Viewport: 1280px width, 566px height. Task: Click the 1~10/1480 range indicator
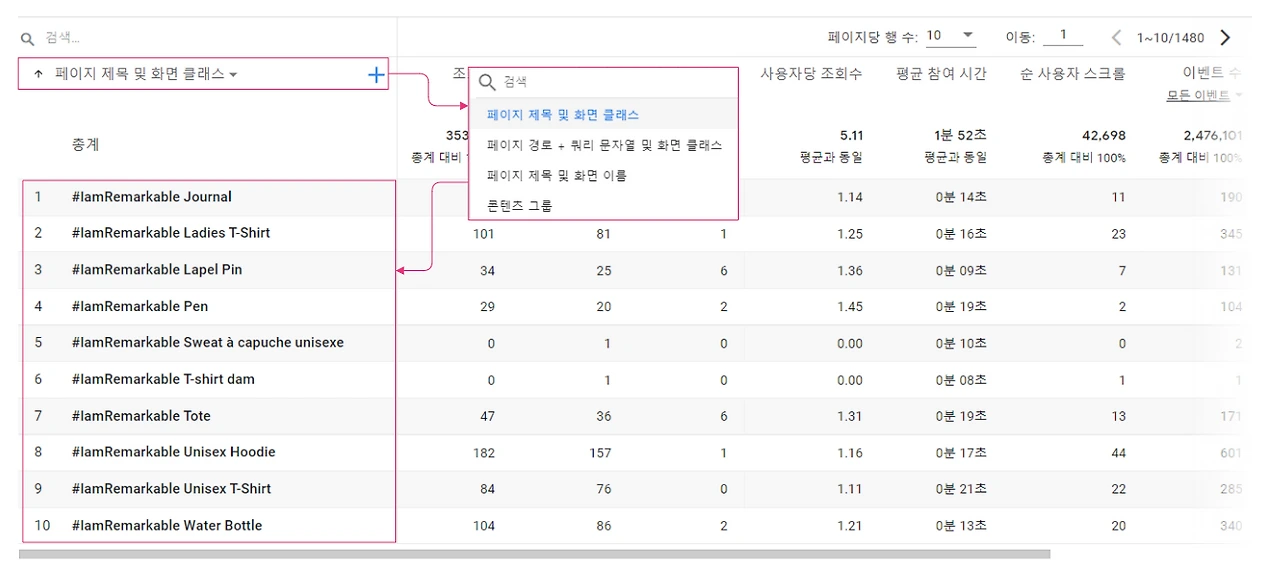1170,38
